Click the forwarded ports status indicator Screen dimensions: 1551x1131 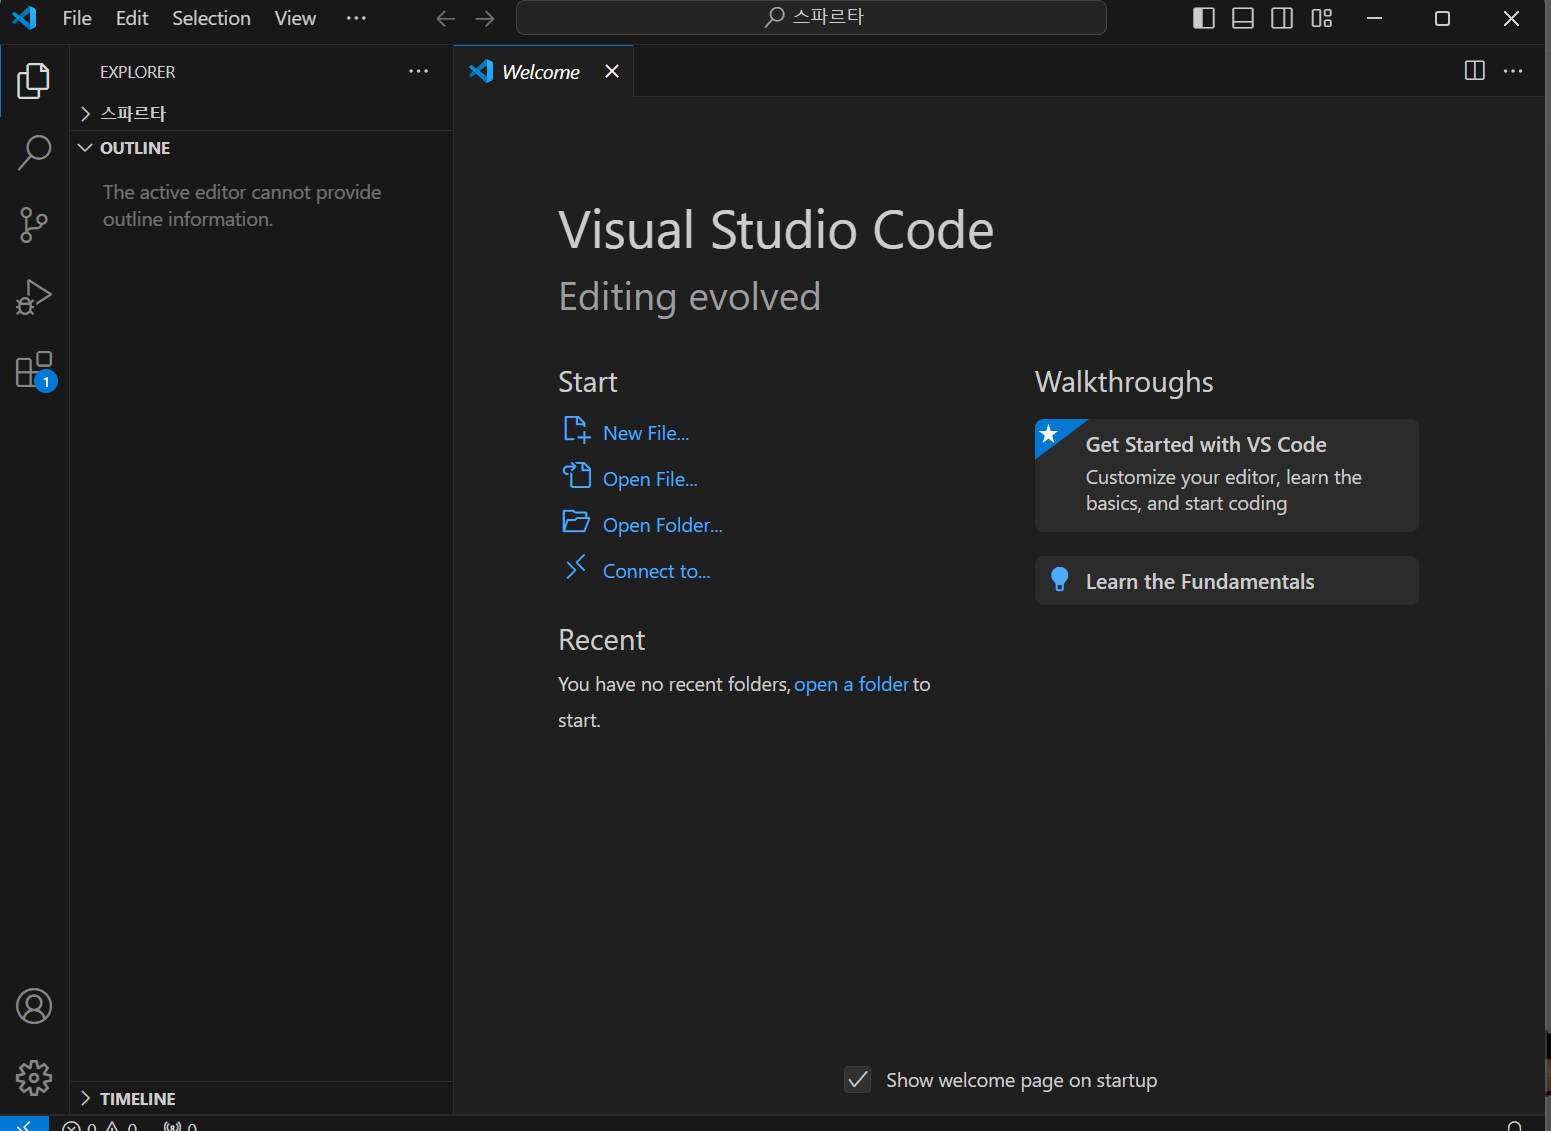(180, 1126)
